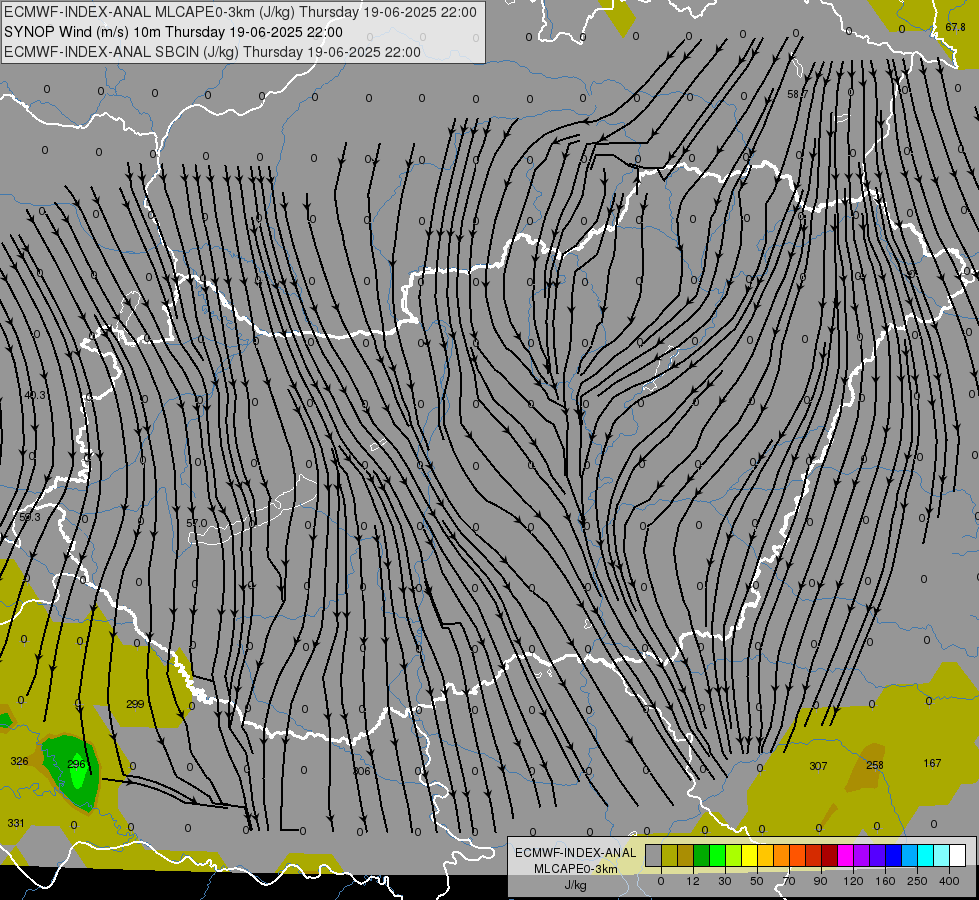This screenshot has width=979, height=900.
Task: Select the gray swatch in the legend
Action: tap(654, 855)
